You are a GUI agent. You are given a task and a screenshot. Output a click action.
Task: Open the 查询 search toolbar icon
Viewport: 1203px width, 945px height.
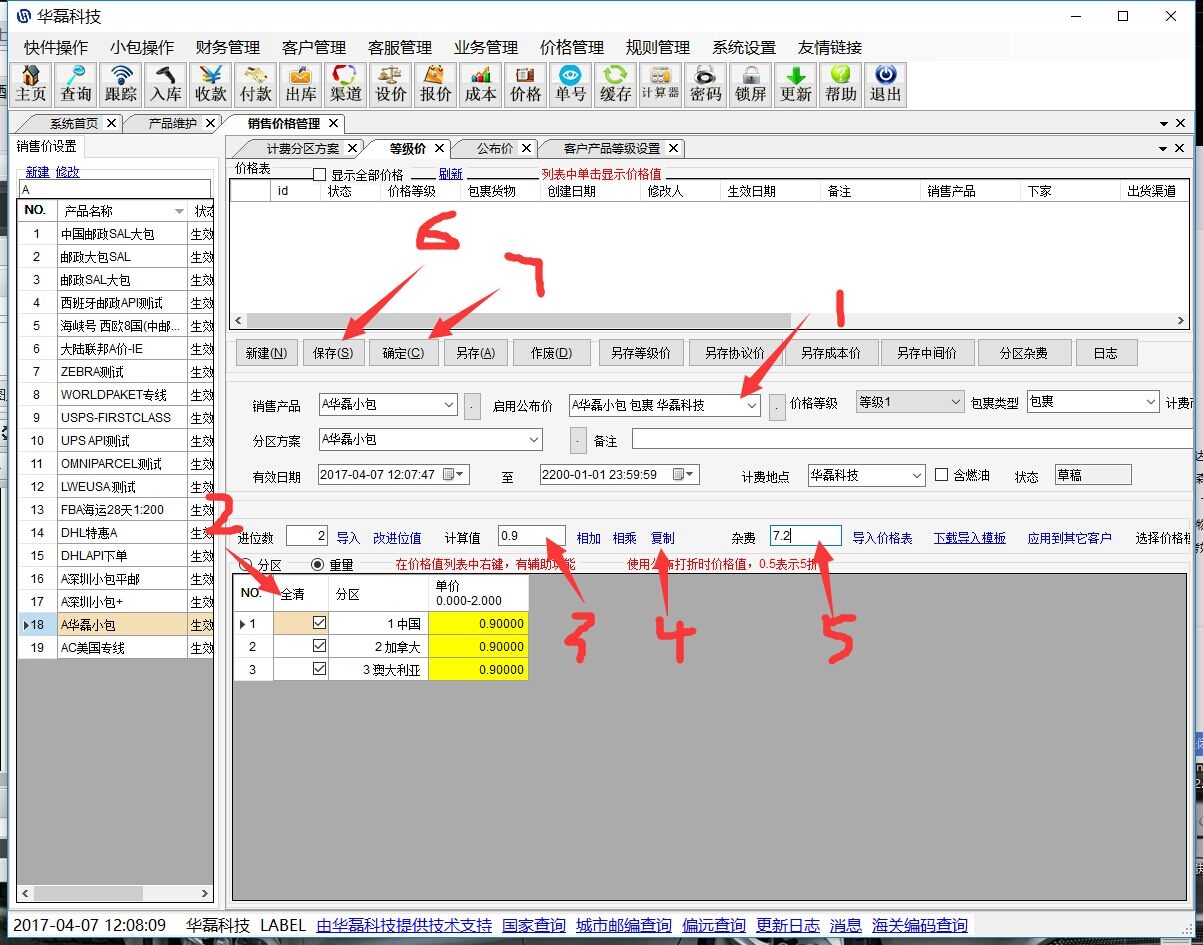click(x=76, y=83)
